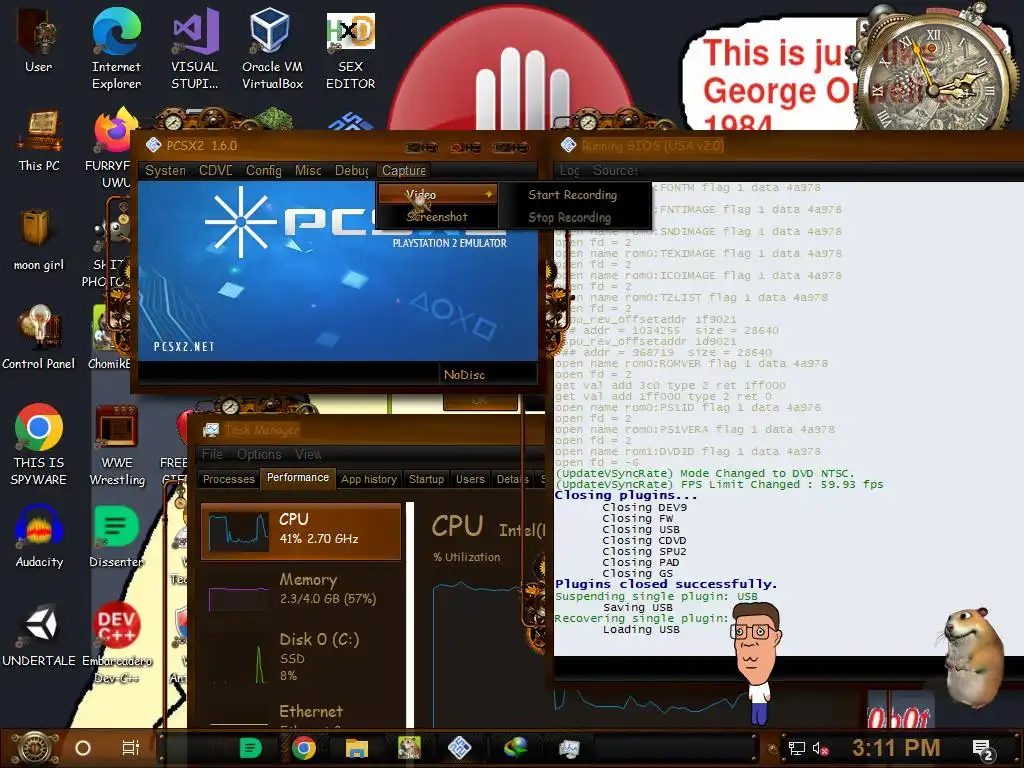Open Task View in taskbar
Image resolution: width=1024 pixels, height=768 pixels.
pyautogui.click(x=131, y=748)
